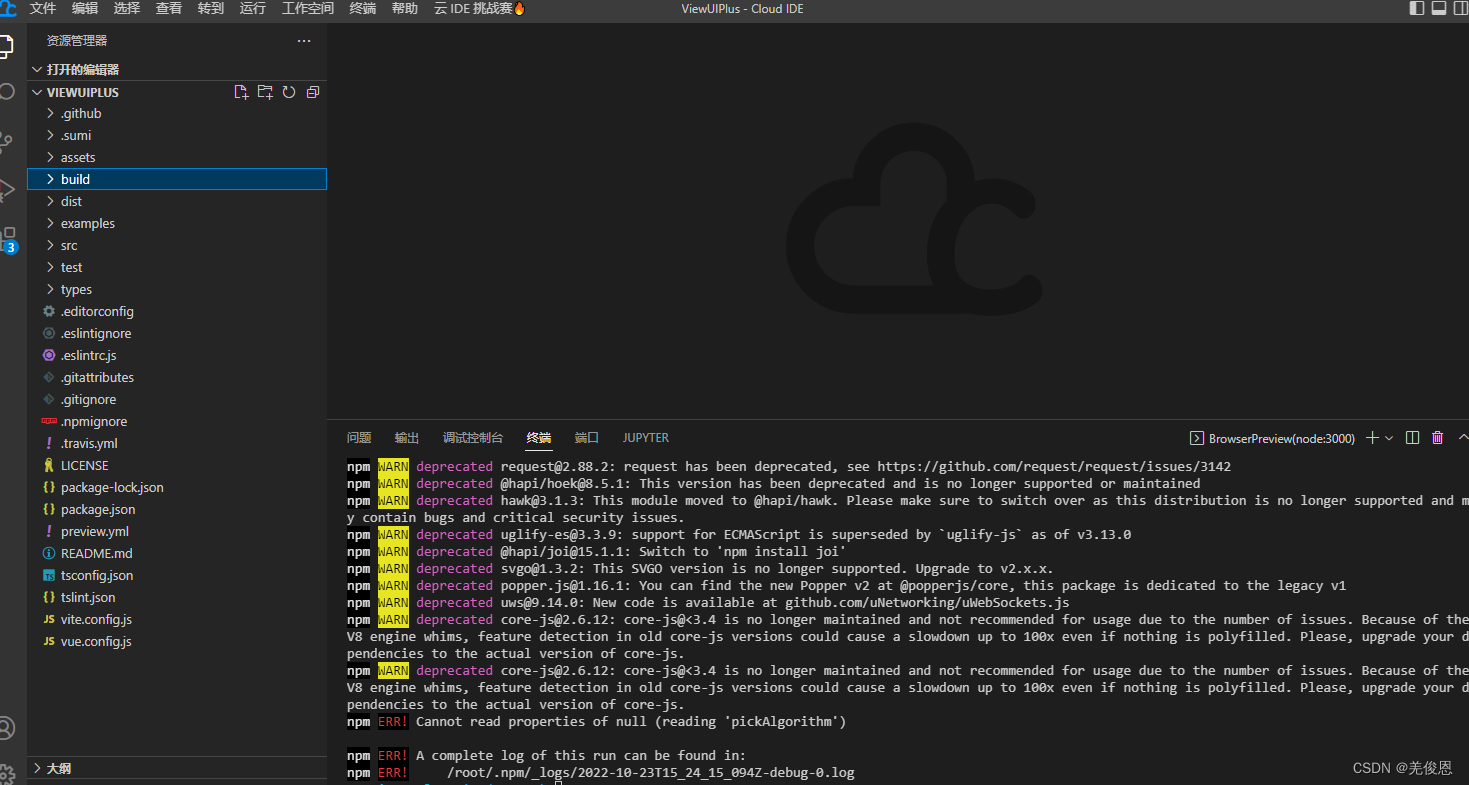Open the .eslintrc.js file
1469x785 pixels.
tap(177, 356)
